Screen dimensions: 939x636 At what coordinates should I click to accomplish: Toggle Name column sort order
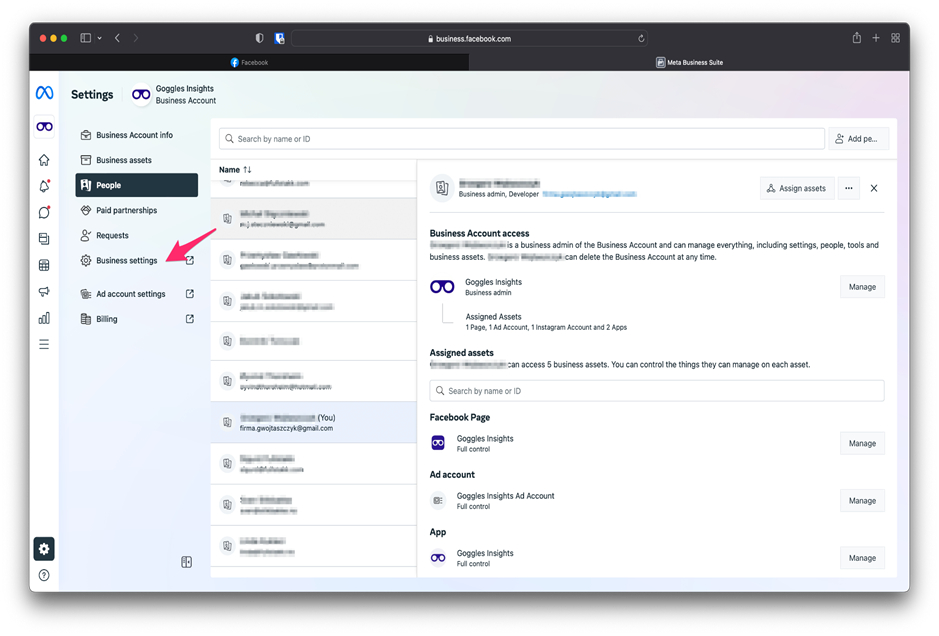tap(247, 170)
